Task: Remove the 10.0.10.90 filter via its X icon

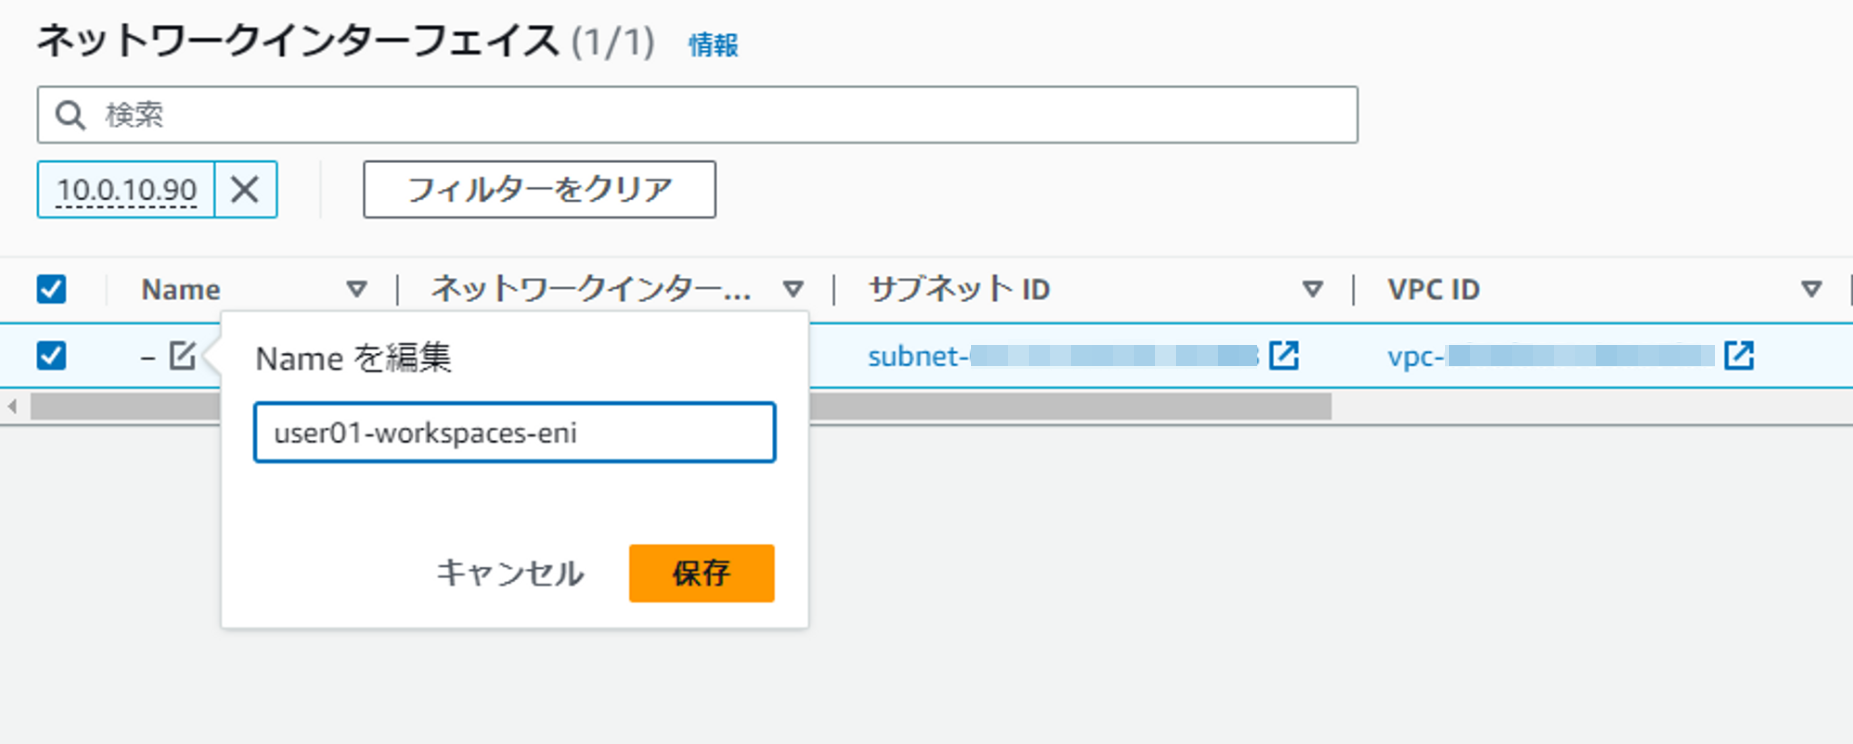Action: tap(245, 189)
